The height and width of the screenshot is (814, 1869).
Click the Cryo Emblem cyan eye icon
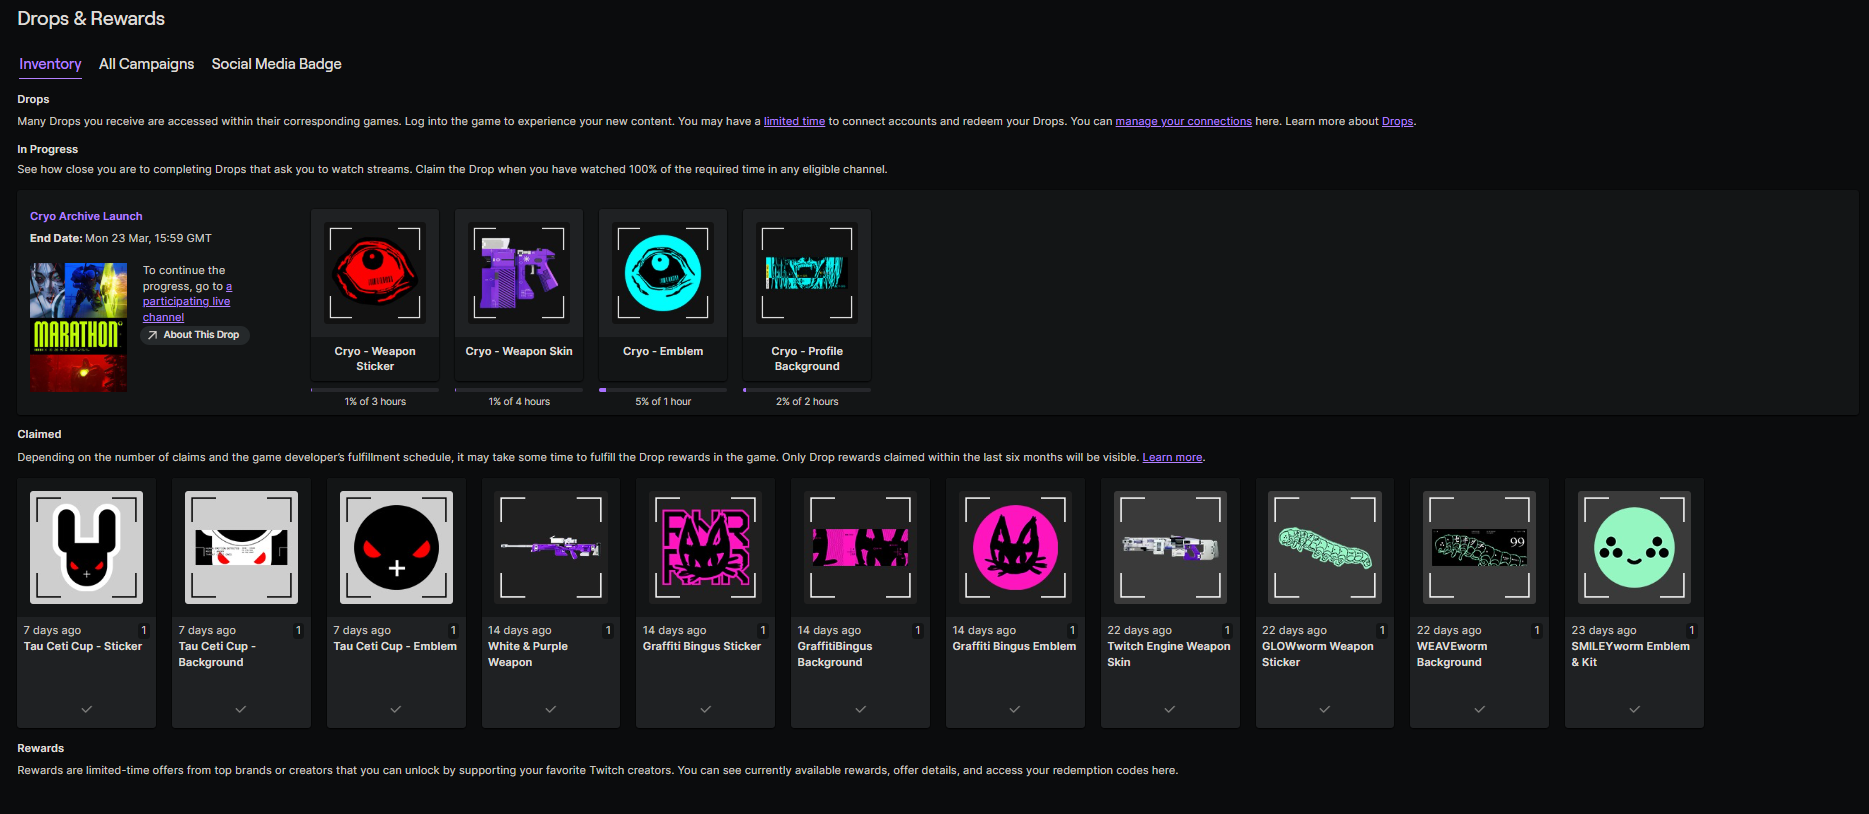(x=663, y=273)
